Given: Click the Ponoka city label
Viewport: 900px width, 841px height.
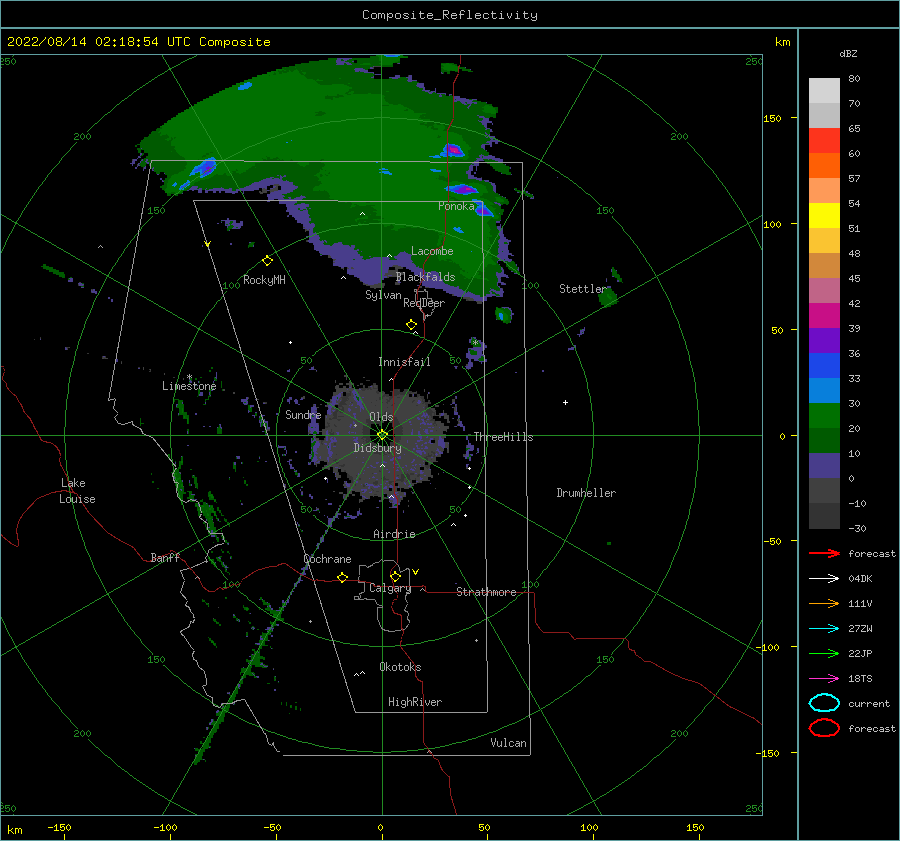Looking at the screenshot, I should 456,206.
